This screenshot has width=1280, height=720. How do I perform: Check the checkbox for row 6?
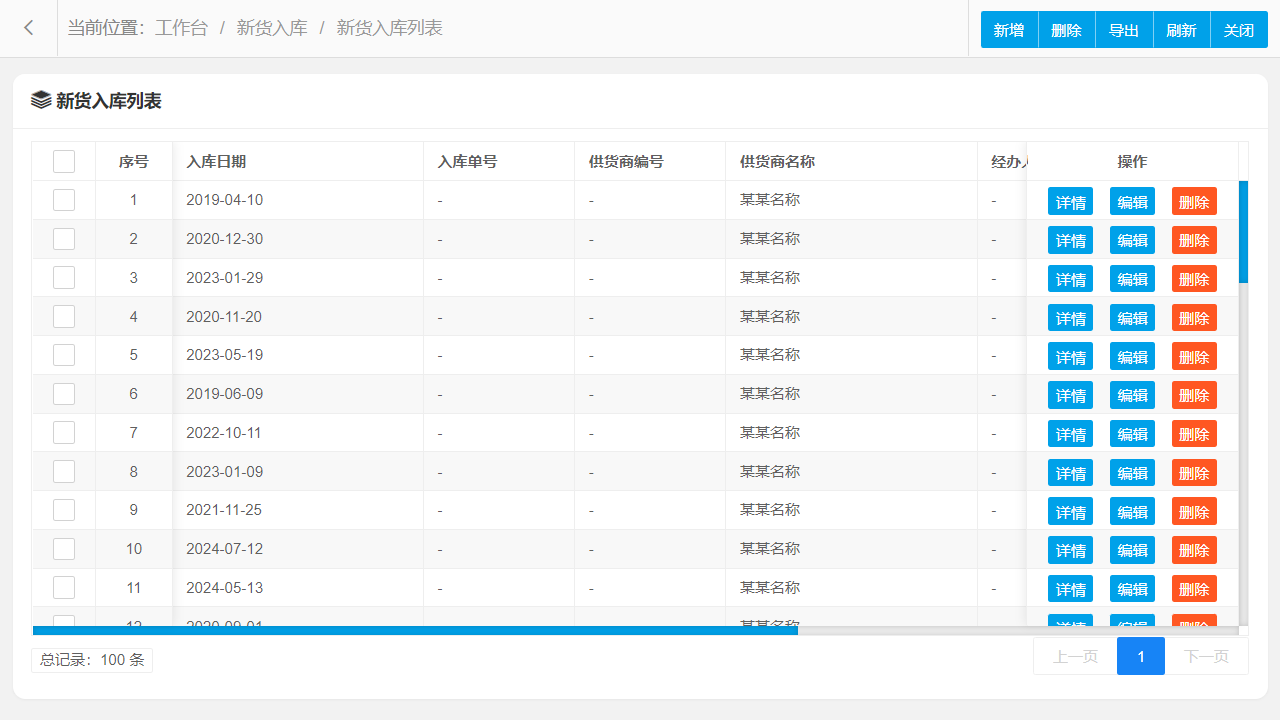pos(64,394)
